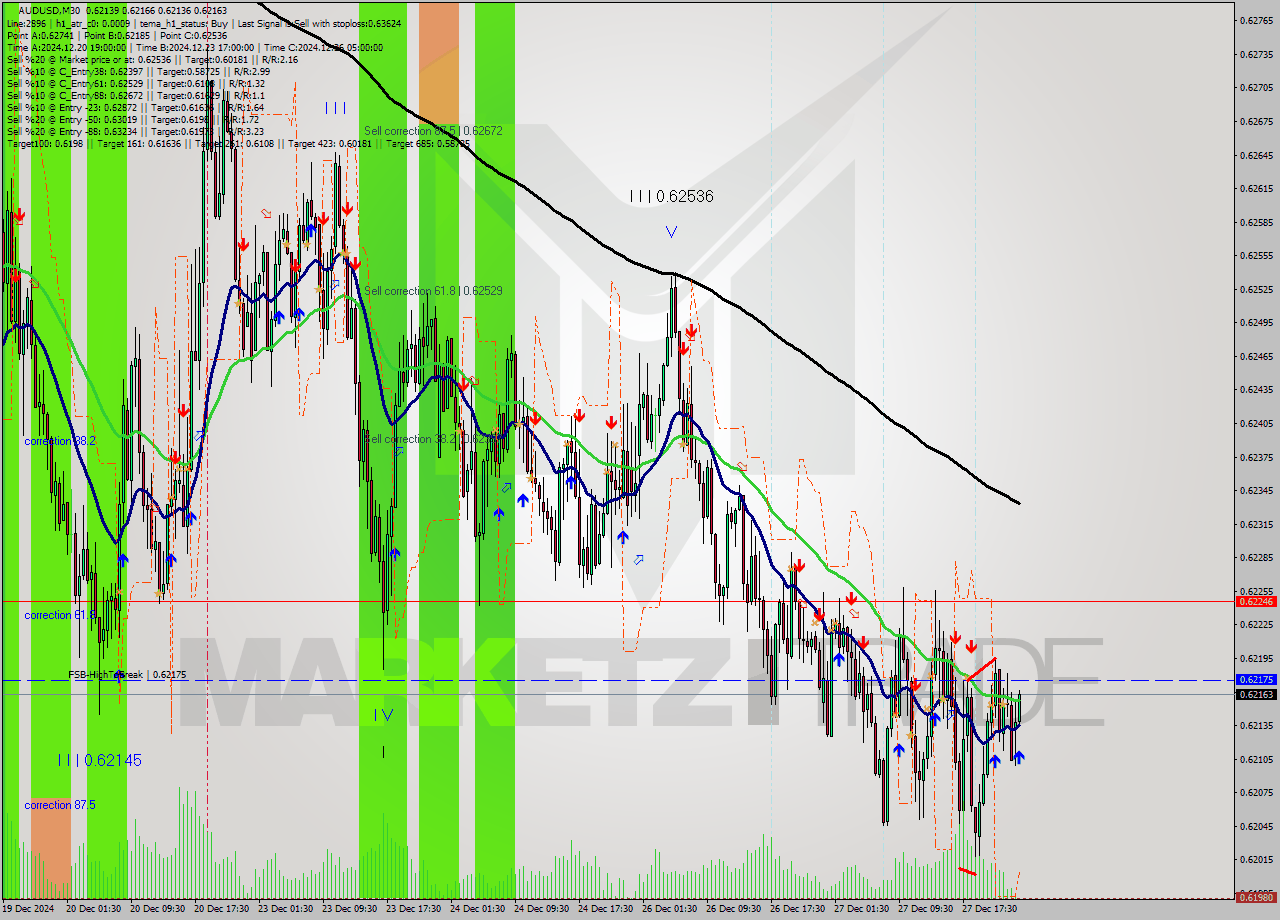
Task: Click the blue 0.62175 price tag
Action: (1255, 679)
